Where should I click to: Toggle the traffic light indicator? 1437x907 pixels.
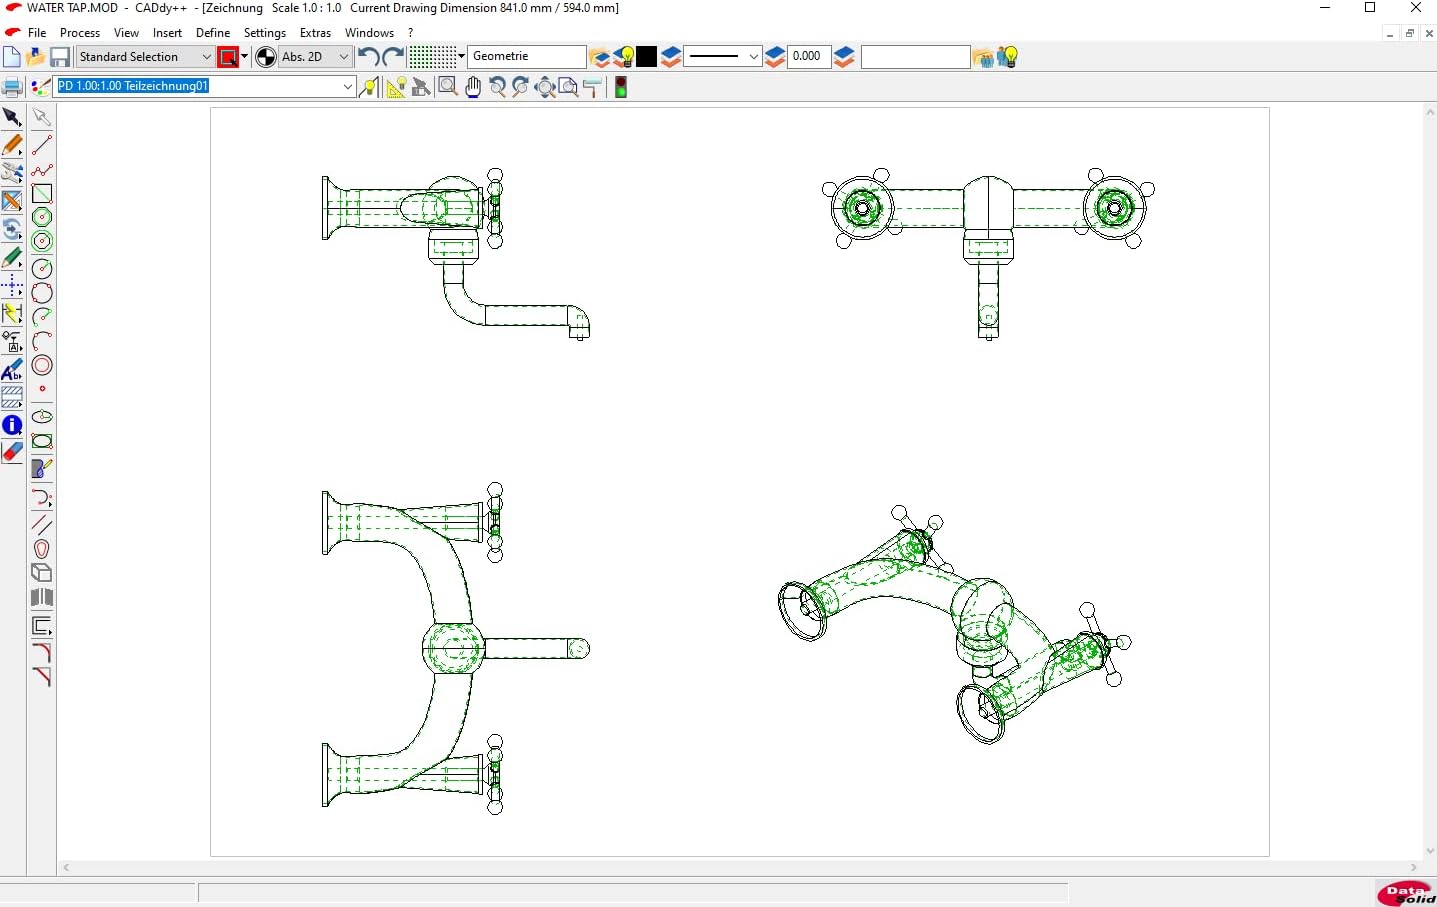coord(621,87)
